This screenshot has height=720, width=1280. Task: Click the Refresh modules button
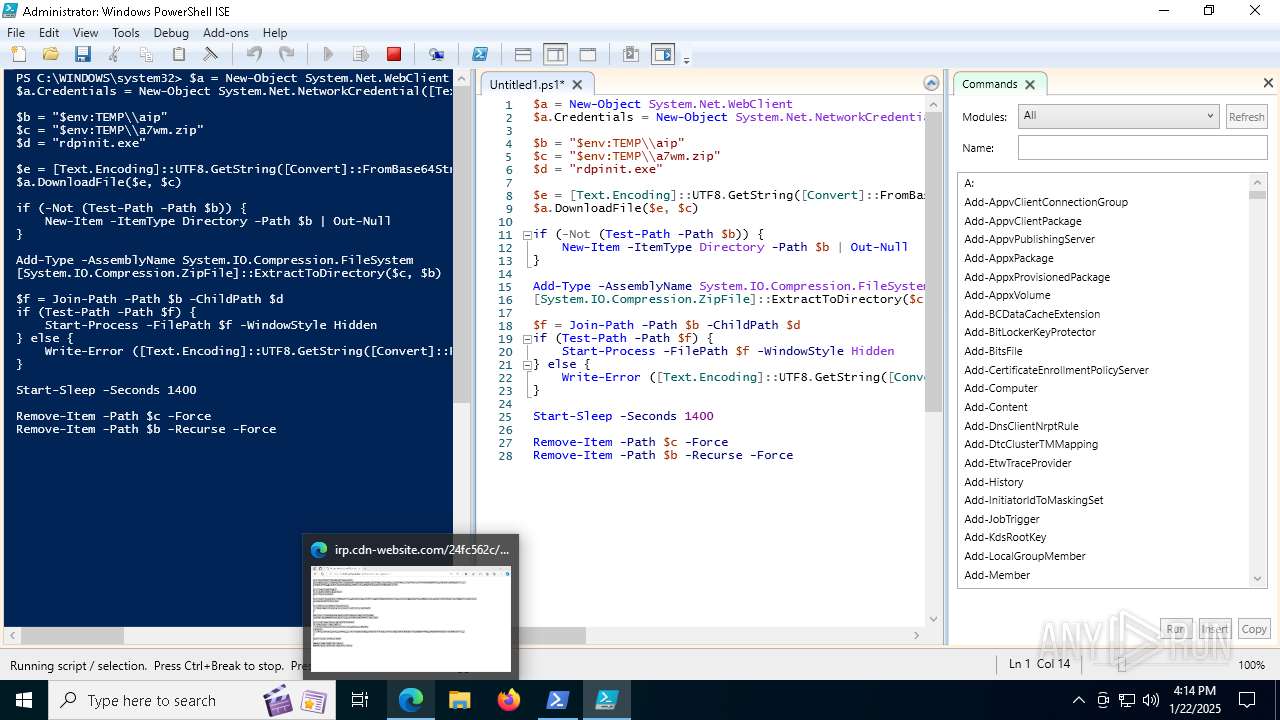1246,117
